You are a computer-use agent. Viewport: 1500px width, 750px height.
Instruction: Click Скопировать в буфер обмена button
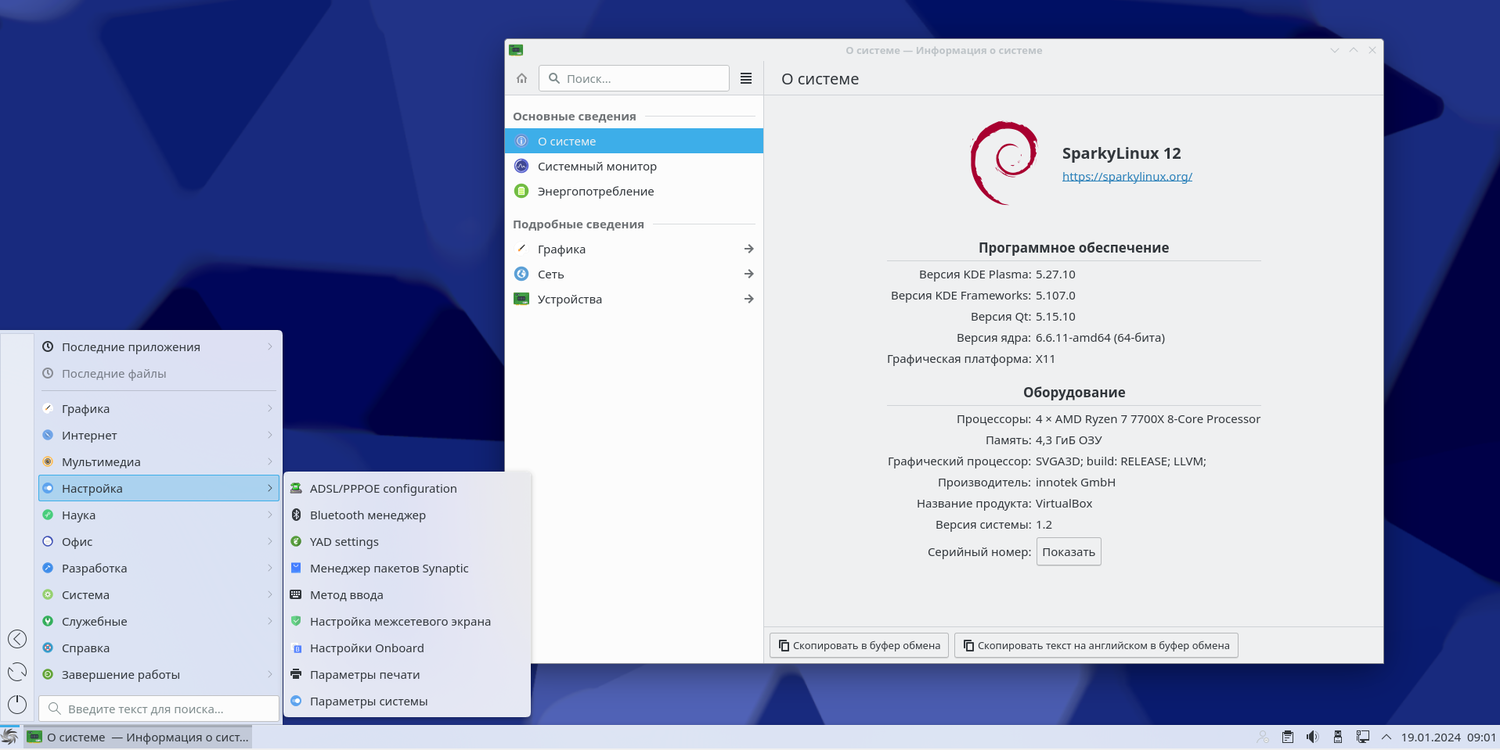[859, 645]
